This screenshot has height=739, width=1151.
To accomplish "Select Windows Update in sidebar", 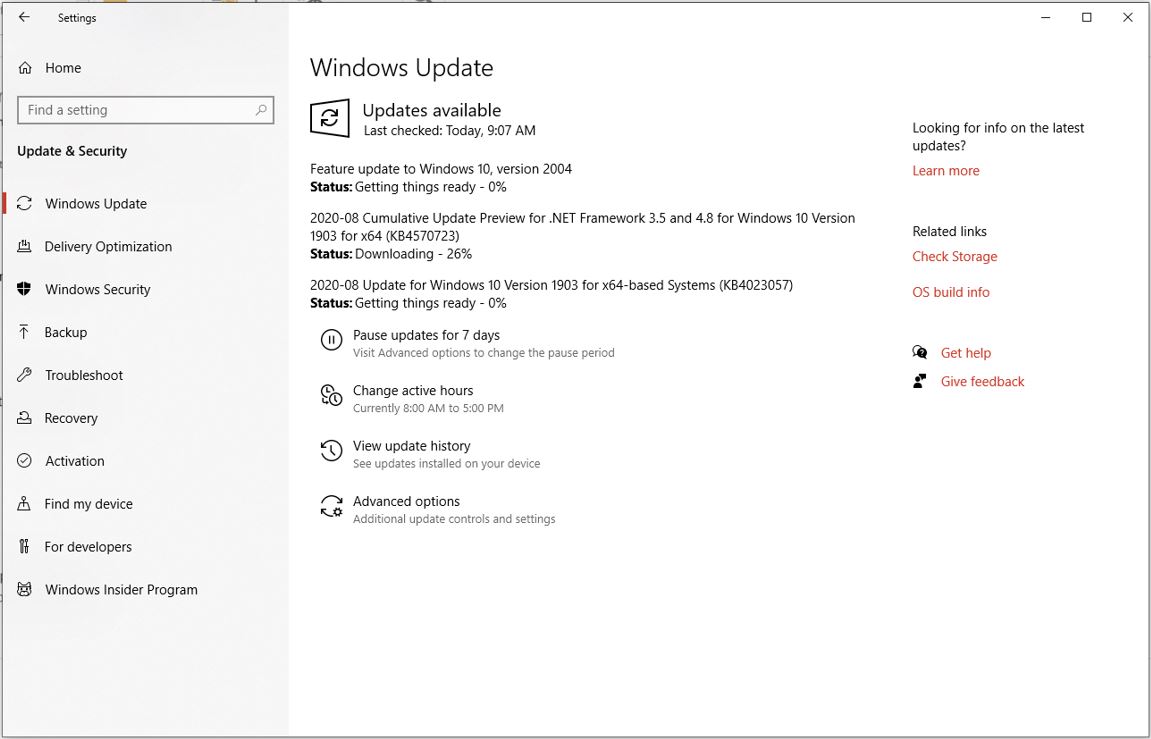I will coord(95,203).
